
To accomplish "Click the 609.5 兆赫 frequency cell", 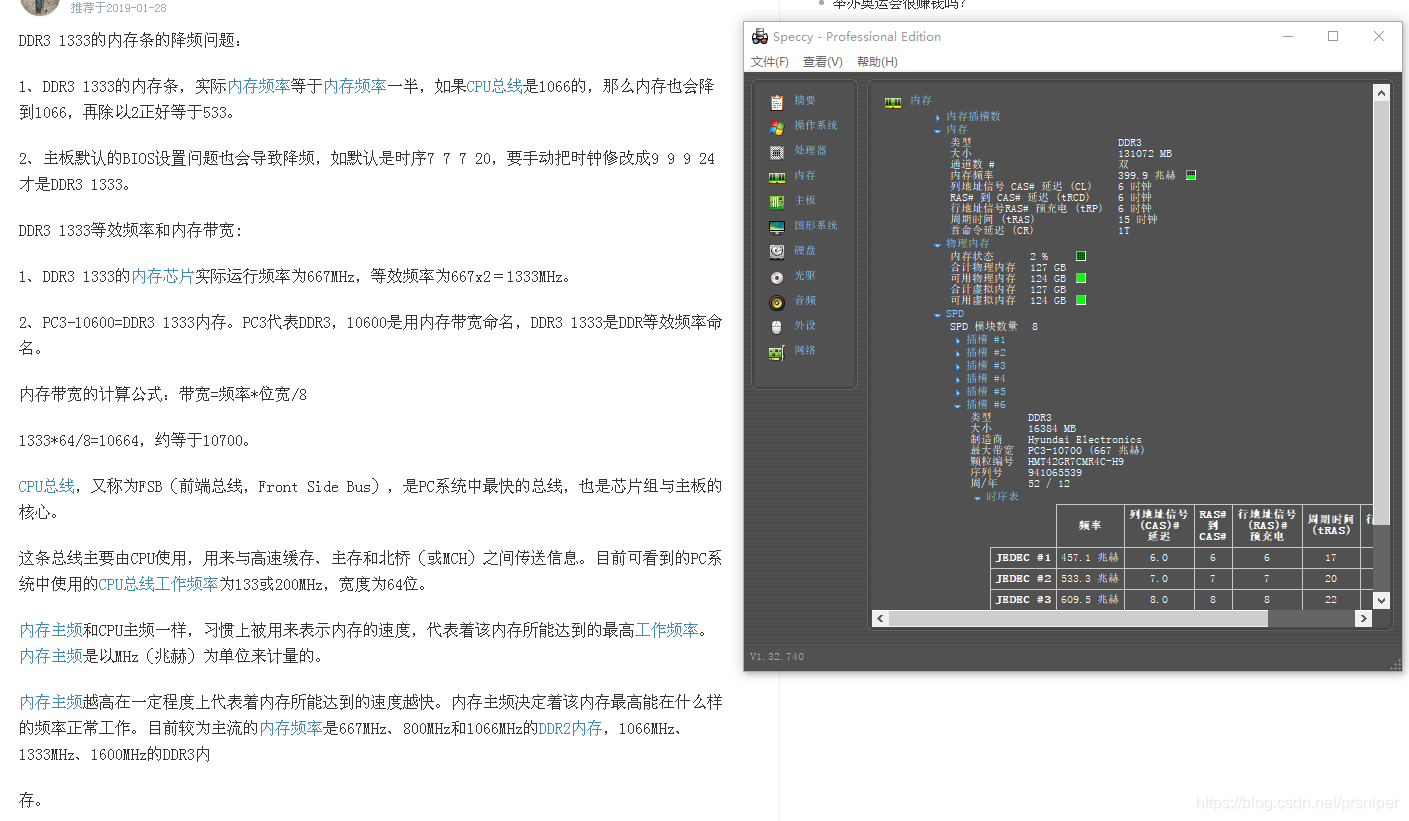I will click(x=1090, y=599).
